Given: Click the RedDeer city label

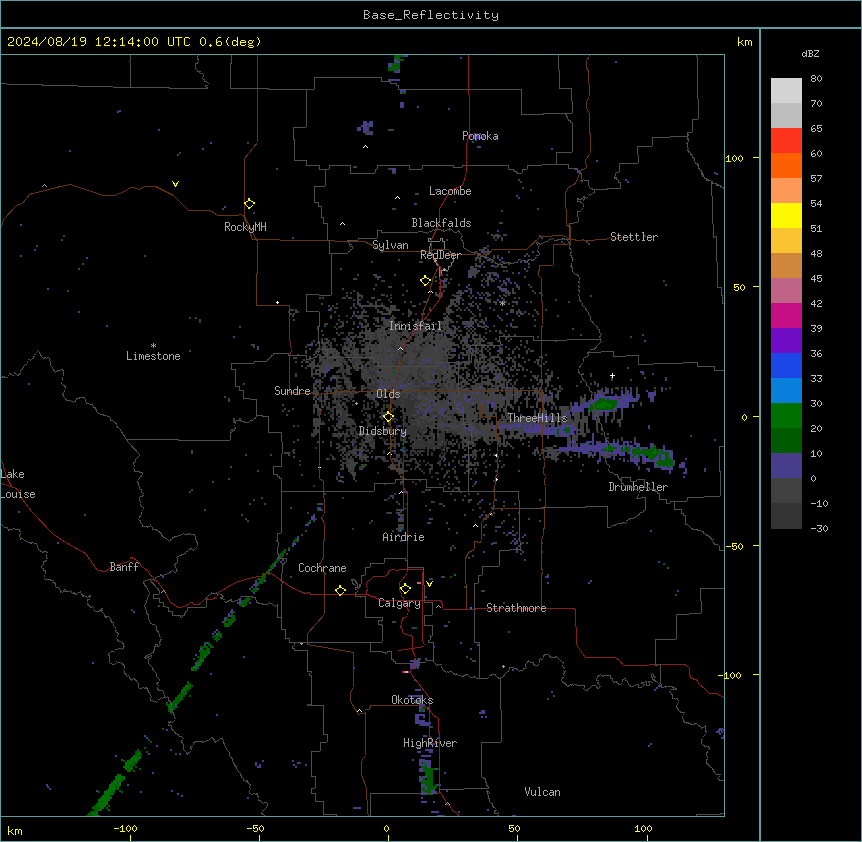Looking at the screenshot, I should point(440,255).
